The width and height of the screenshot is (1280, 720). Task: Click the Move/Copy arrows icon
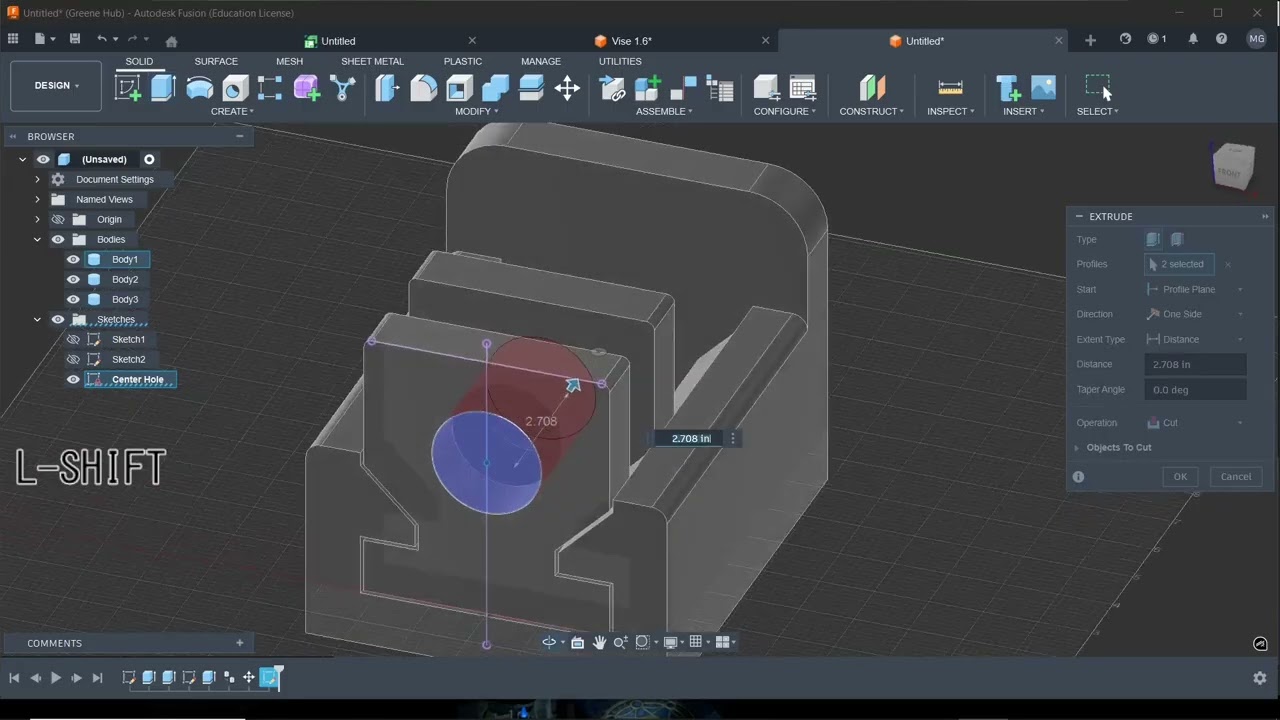[x=567, y=88]
